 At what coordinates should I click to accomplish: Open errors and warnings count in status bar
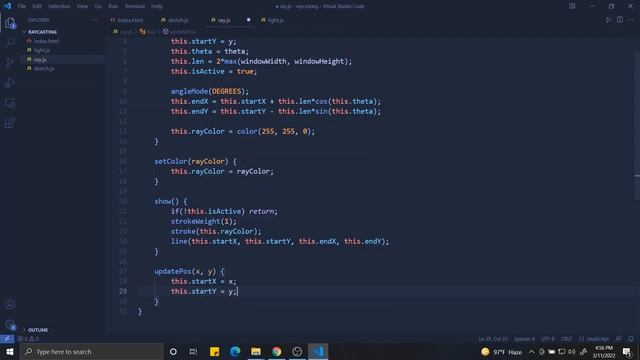point(28,339)
